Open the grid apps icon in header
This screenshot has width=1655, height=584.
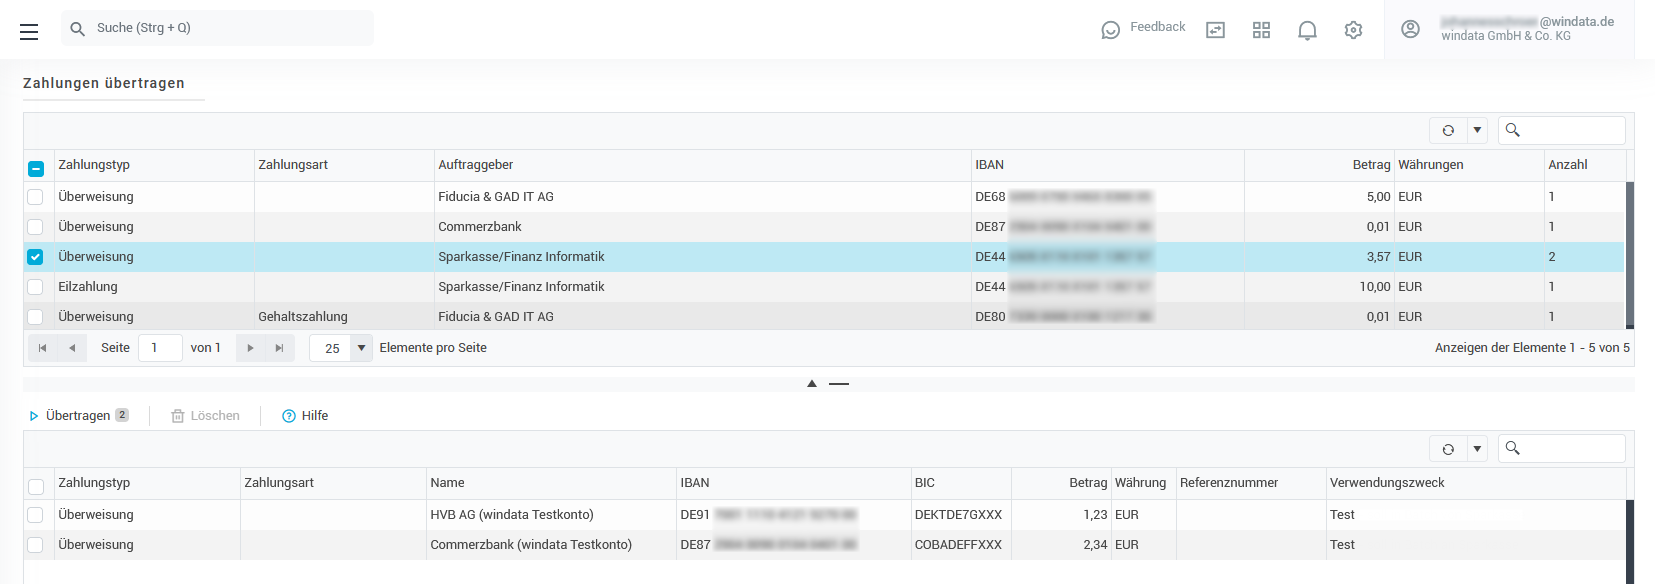click(1261, 31)
